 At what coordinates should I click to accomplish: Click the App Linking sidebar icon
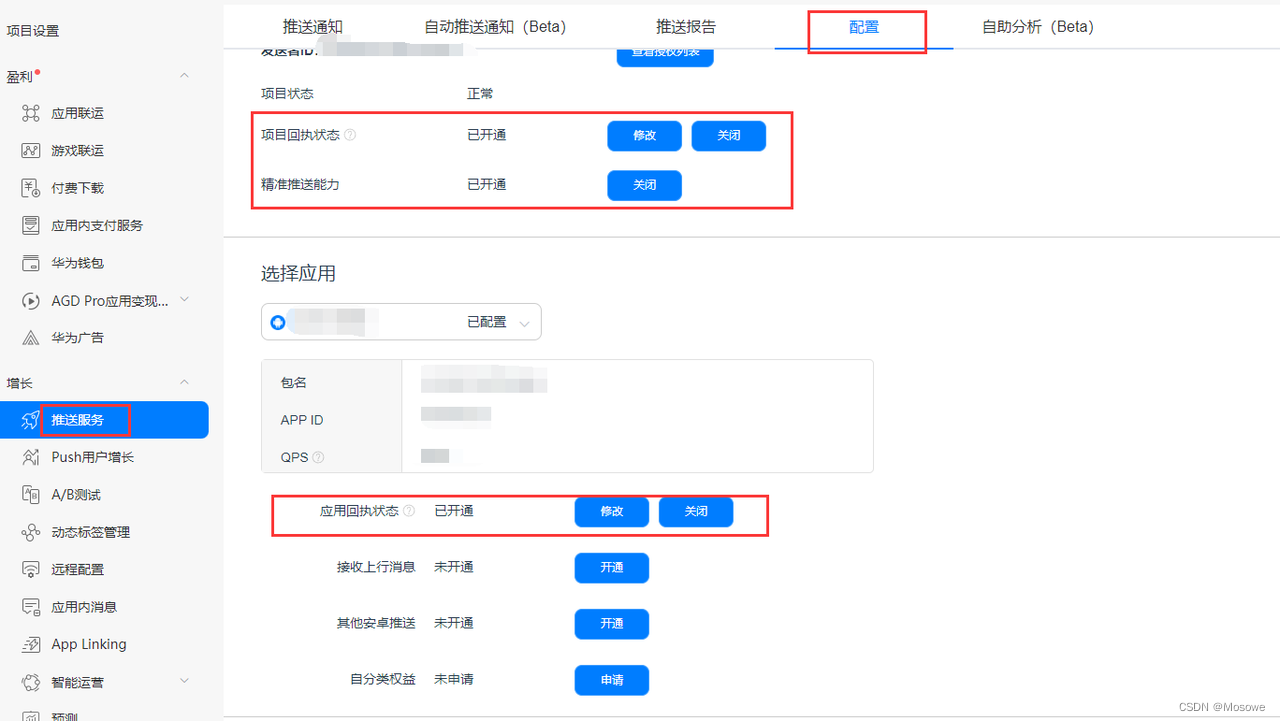[x=31, y=644]
